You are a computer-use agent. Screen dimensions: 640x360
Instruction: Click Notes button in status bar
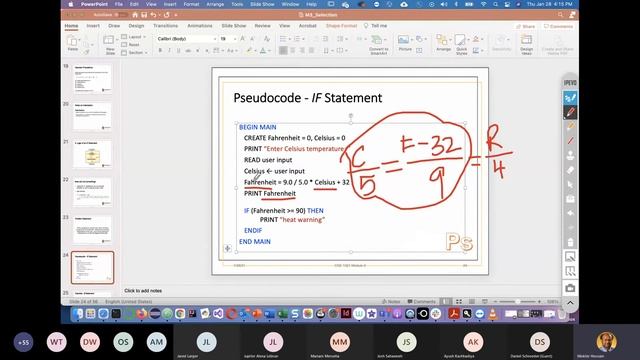(391, 302)
